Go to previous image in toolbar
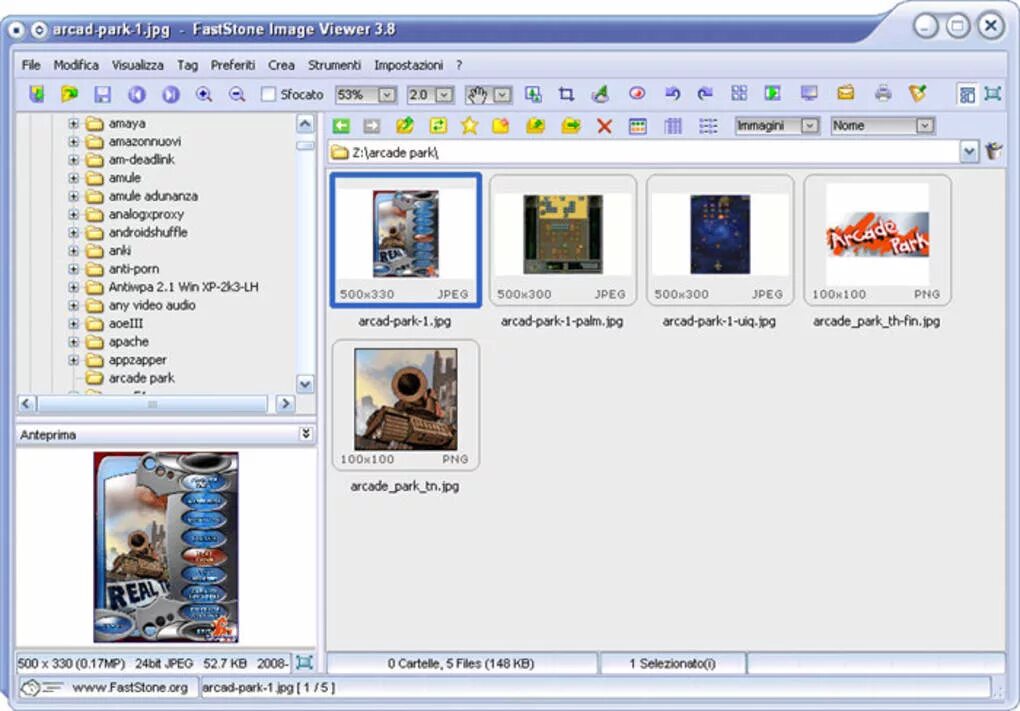The image size is (1020, 711). coord(137,94)
